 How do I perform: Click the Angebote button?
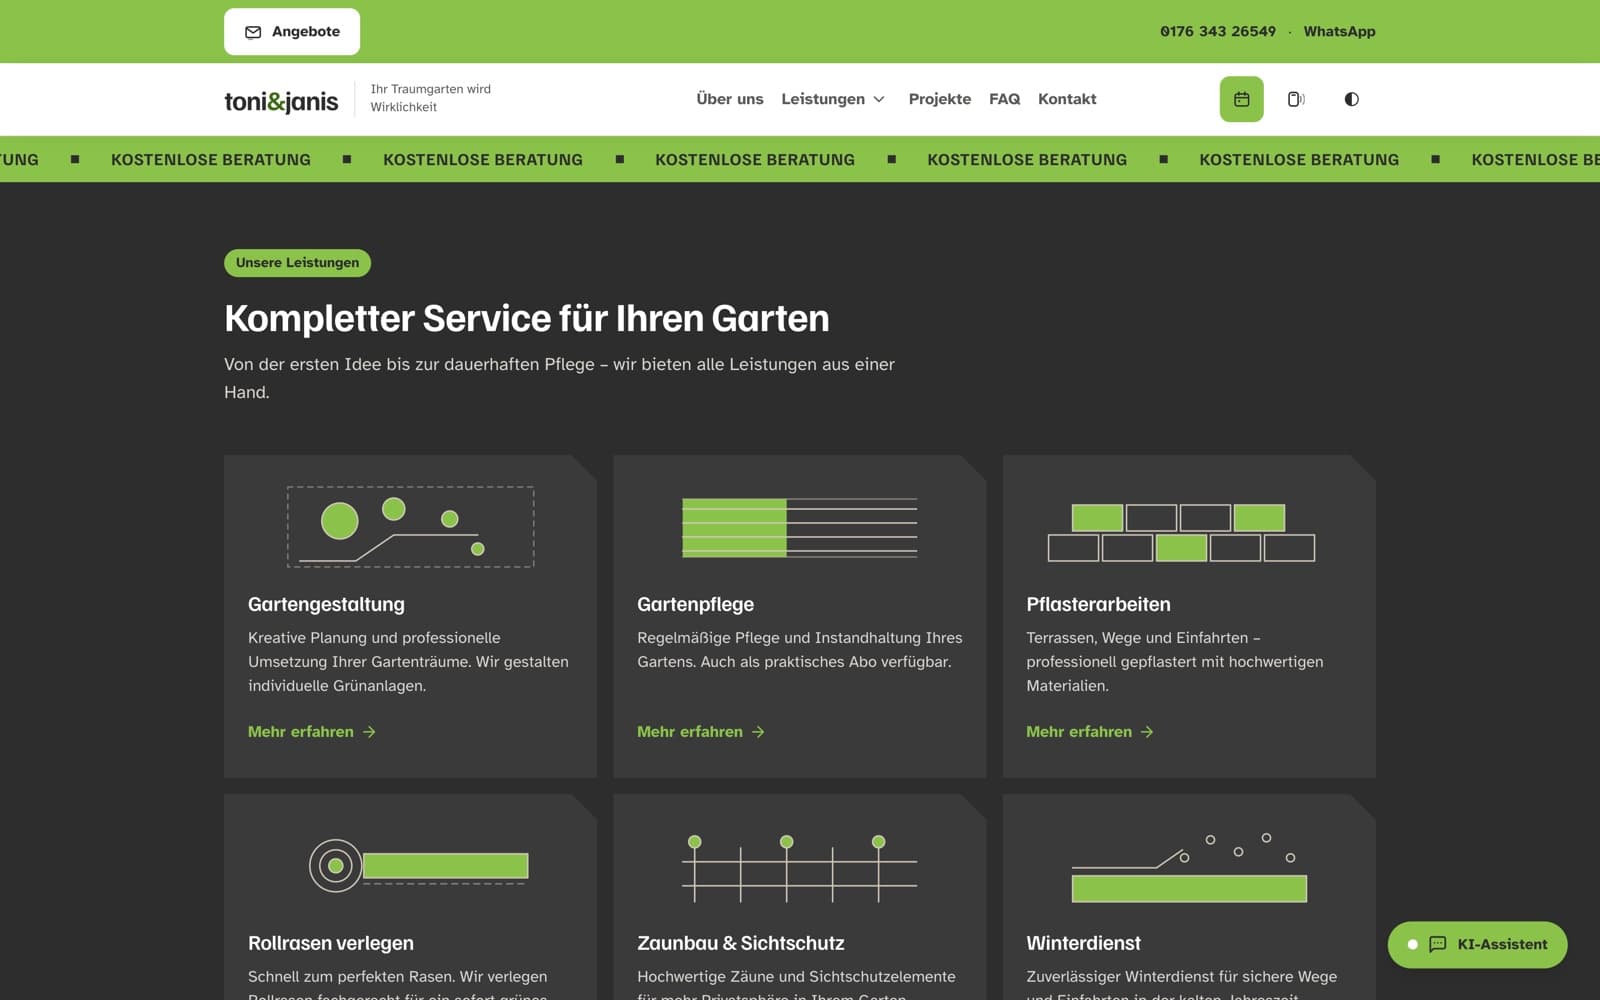point(292,32)
